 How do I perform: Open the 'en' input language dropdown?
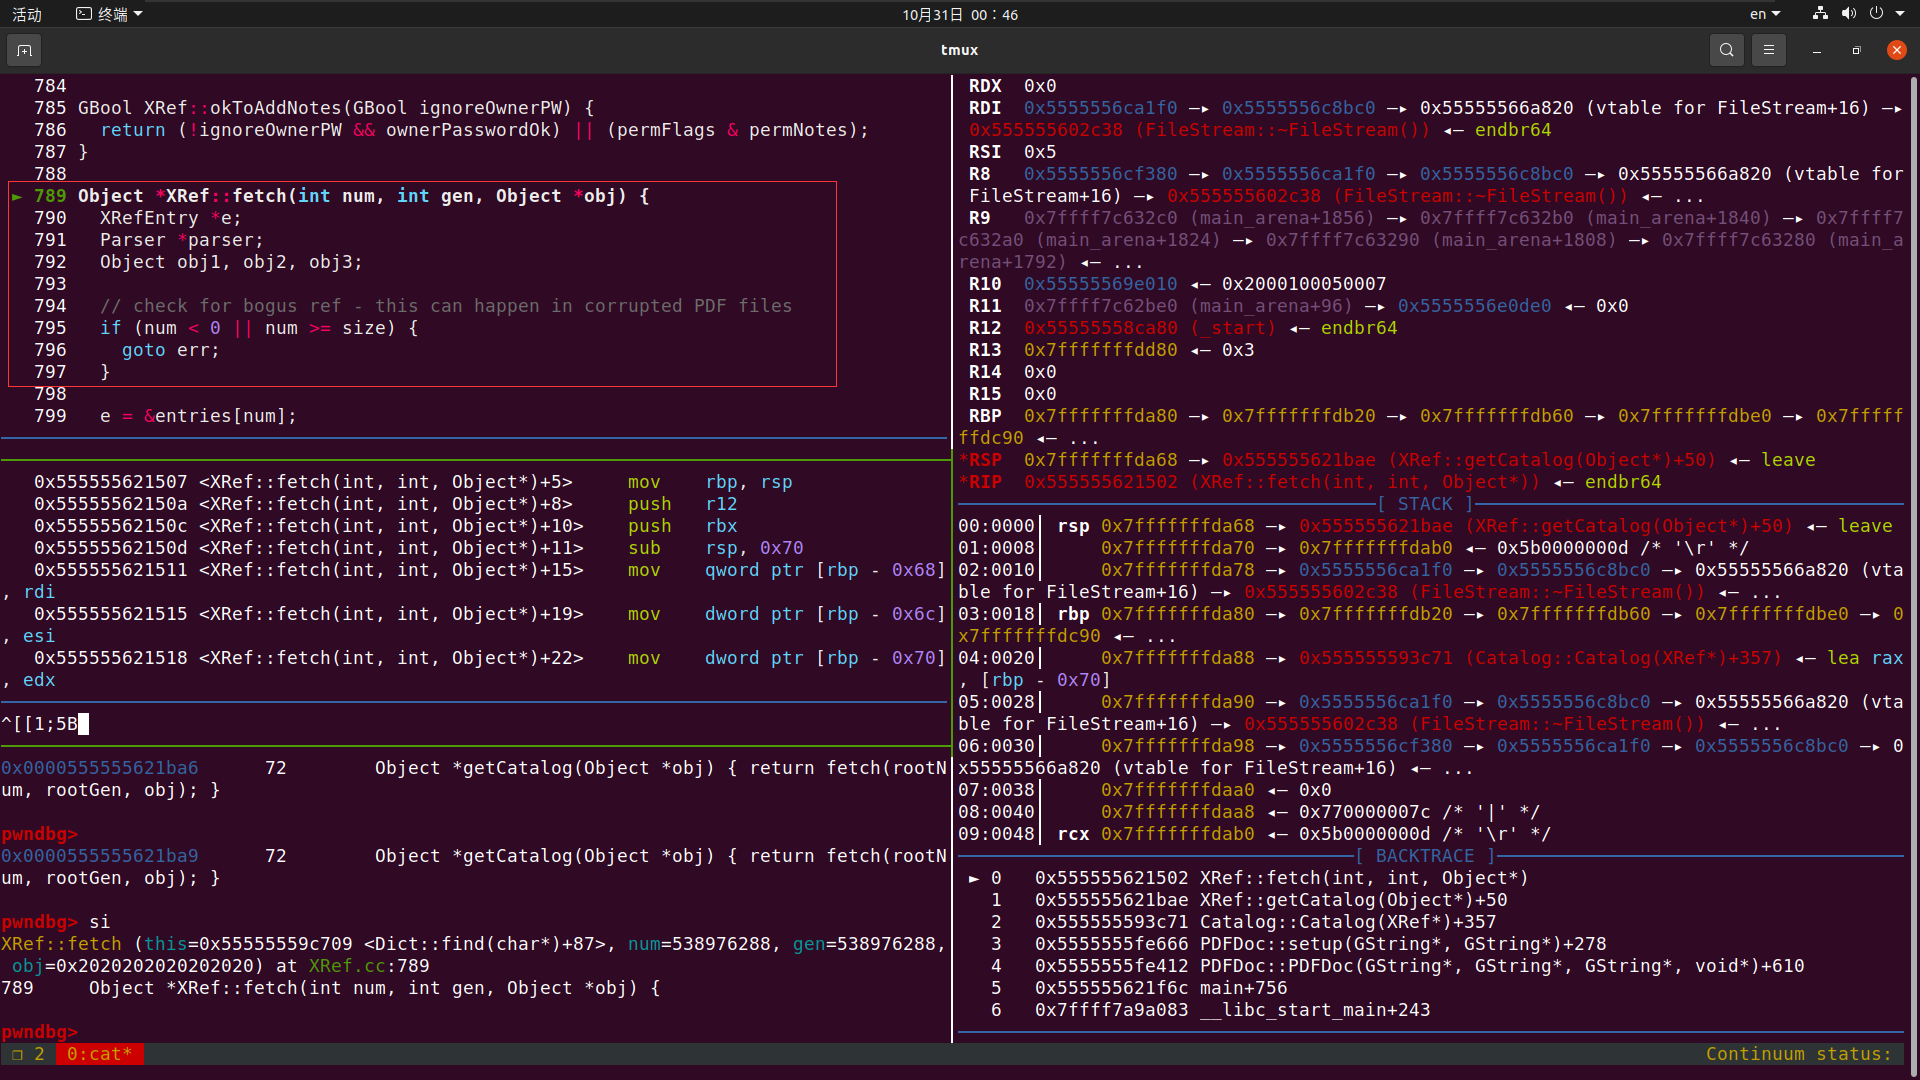1765,14
